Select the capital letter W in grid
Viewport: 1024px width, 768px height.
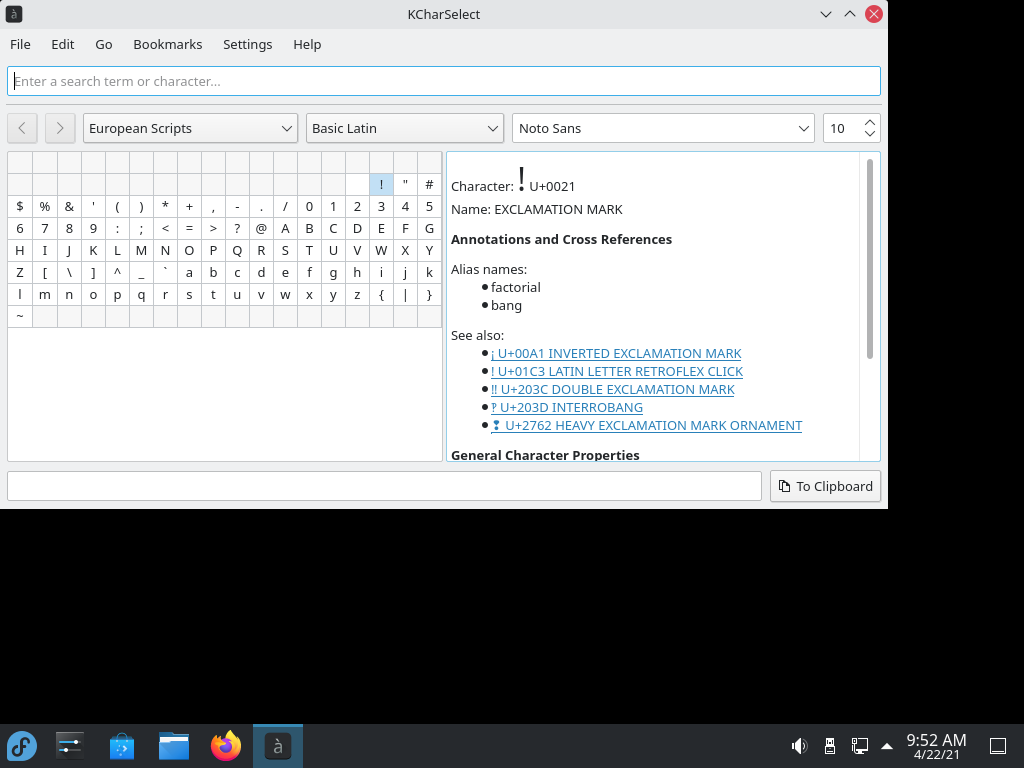381,251
